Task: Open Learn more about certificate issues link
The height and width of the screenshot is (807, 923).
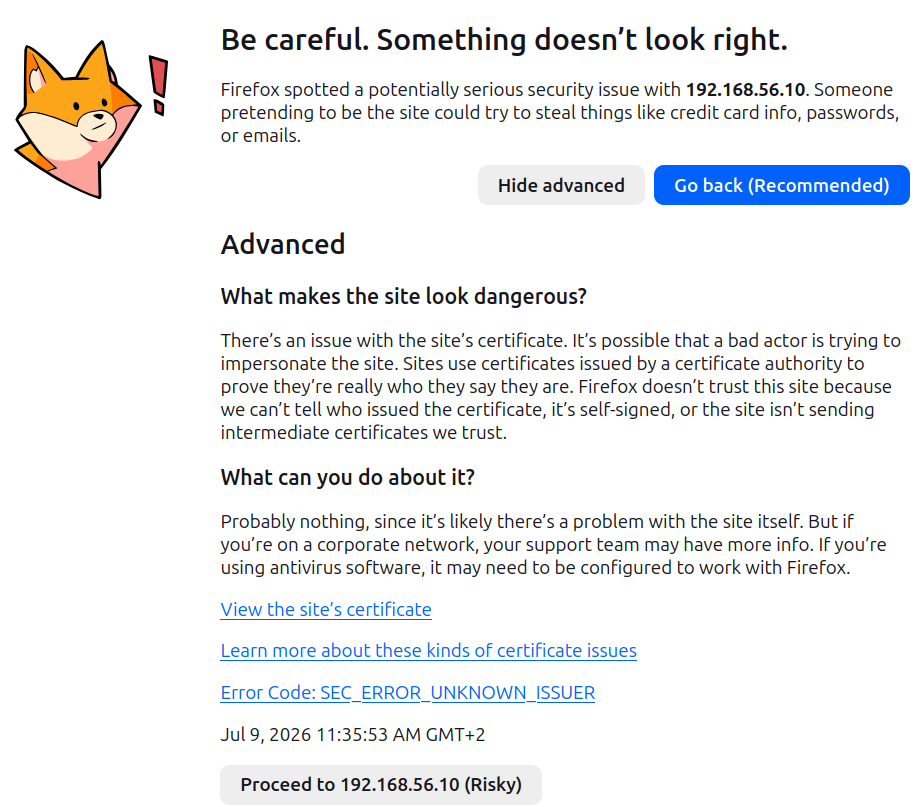Action: (x=429, y=650)
